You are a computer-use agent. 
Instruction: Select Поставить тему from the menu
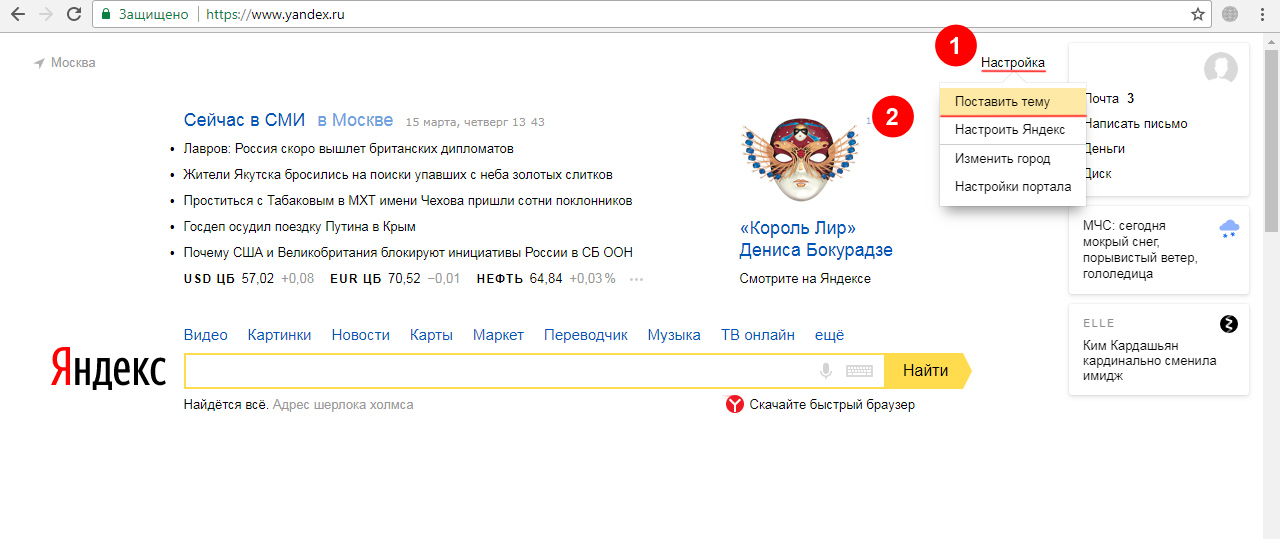point(1013,102)
